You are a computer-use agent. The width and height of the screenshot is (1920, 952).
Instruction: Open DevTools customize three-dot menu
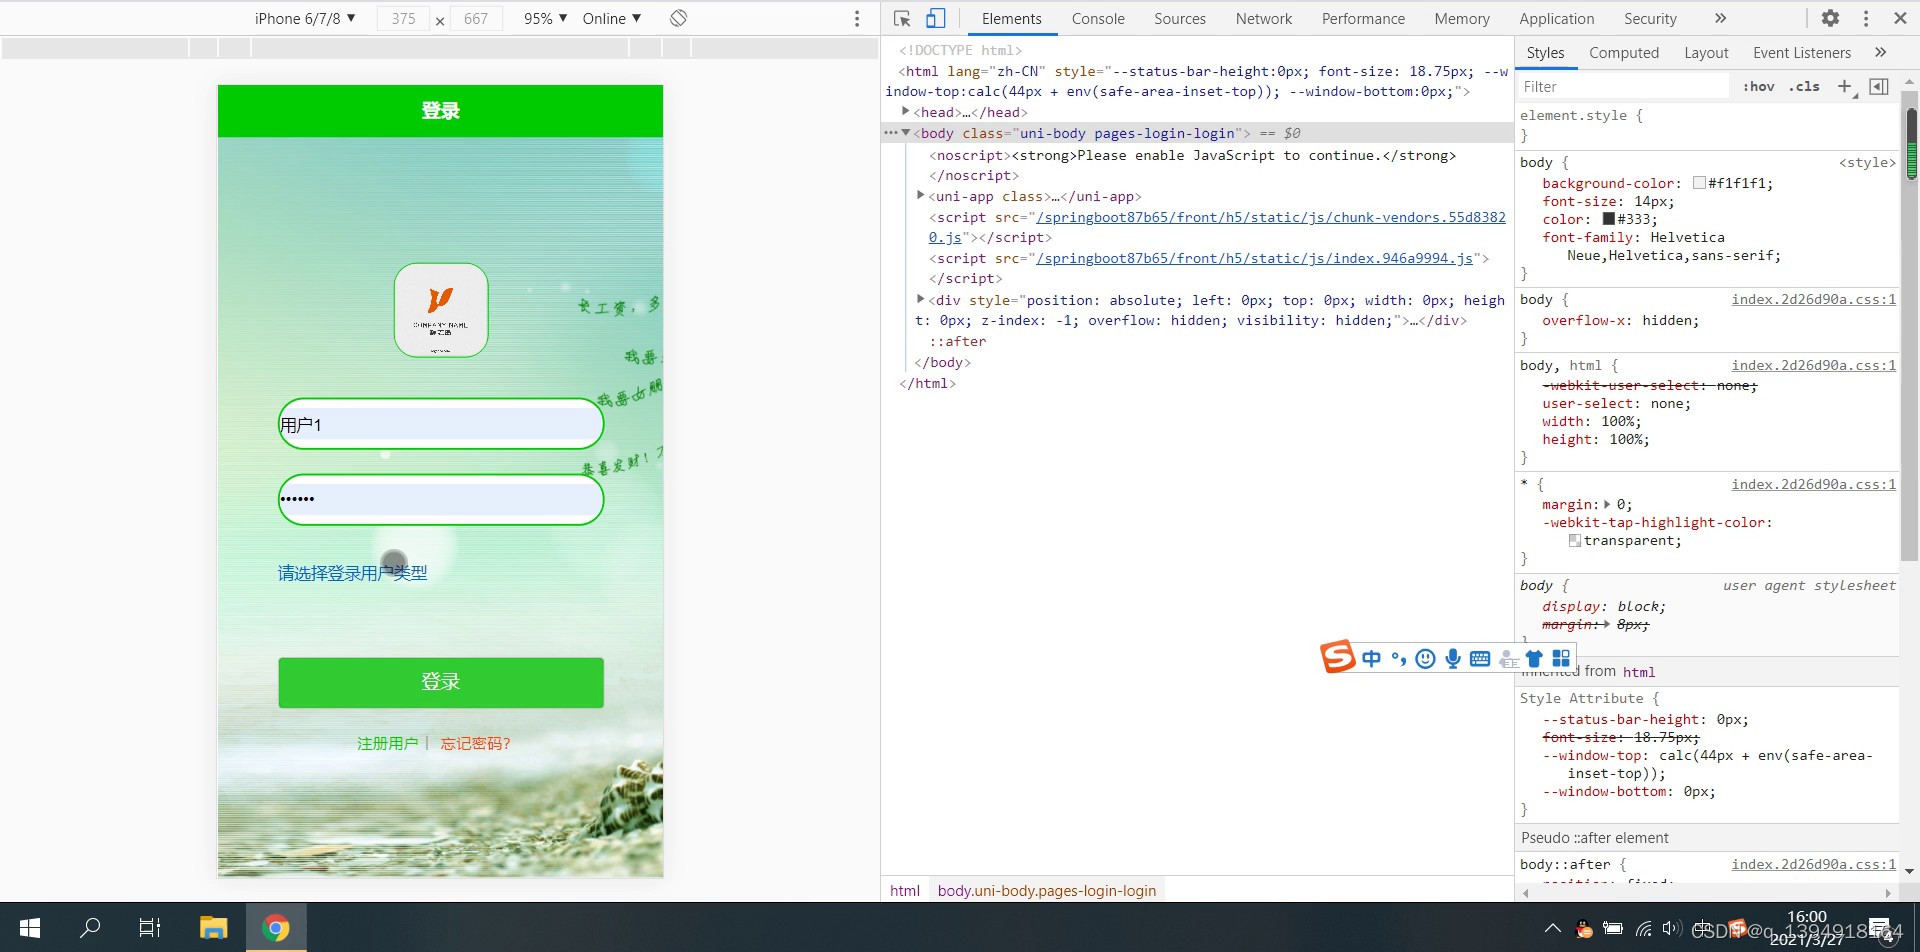pyautogui.click(x=1865, y=18)
